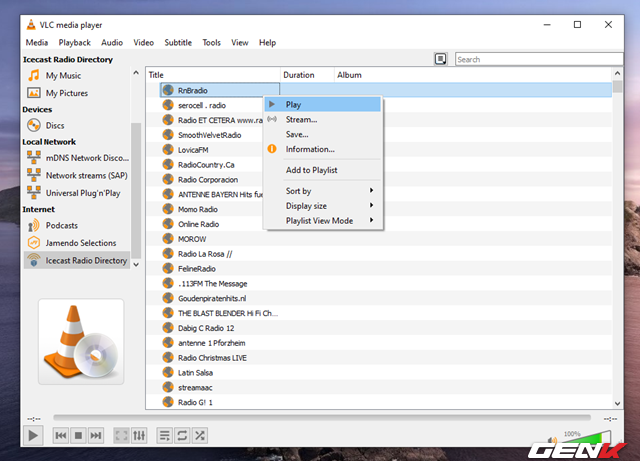Open Jamendo Selections
Image resolution: width=640 pixels, height=461 pixels.
81,243
